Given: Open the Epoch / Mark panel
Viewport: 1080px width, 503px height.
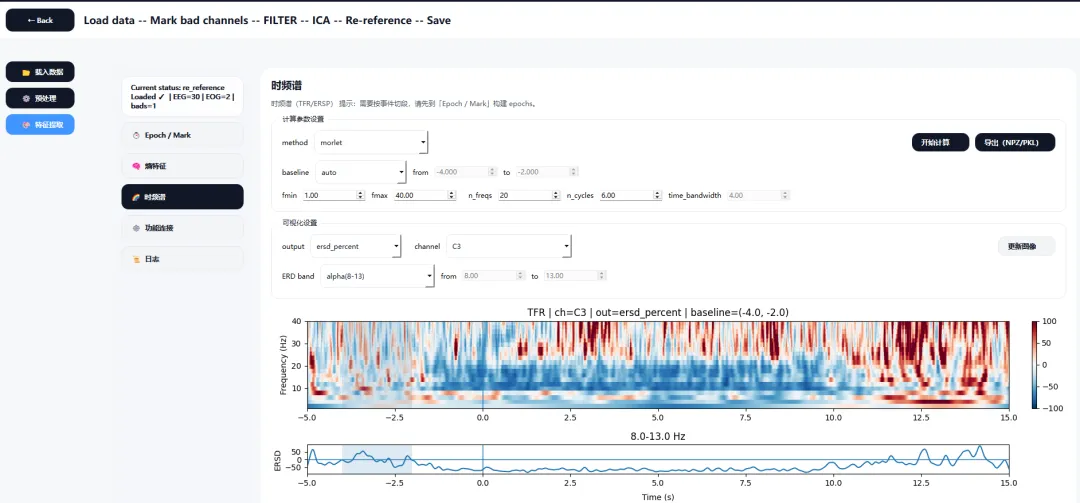Looking at the screenshot, I should [x=183, y=135].
